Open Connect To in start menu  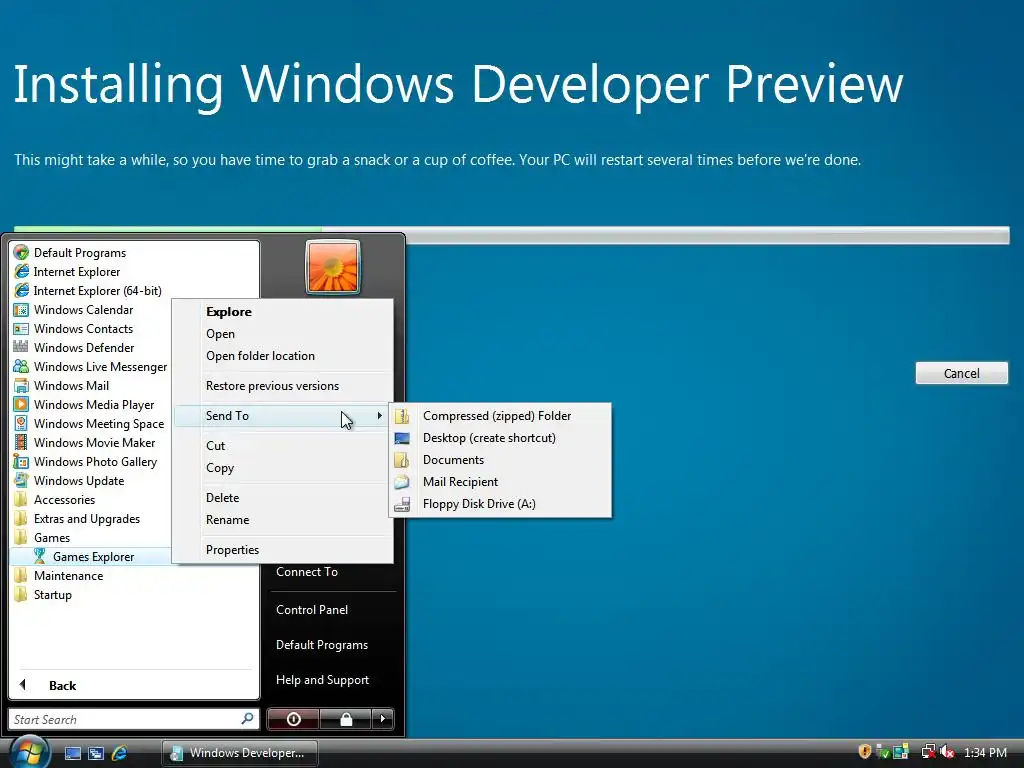tap(307, 571)
